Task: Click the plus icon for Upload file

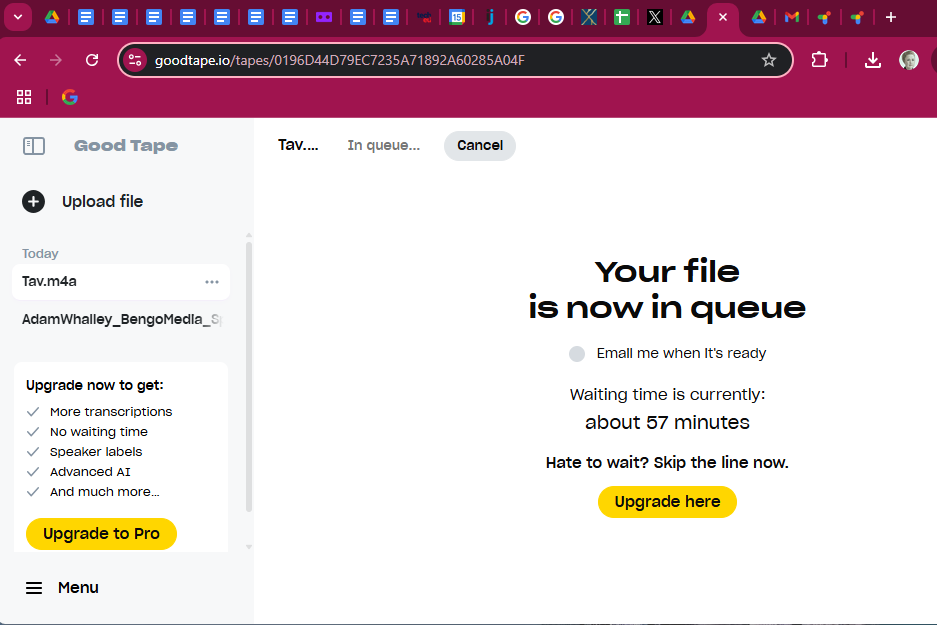Action: tap(33, 201)
